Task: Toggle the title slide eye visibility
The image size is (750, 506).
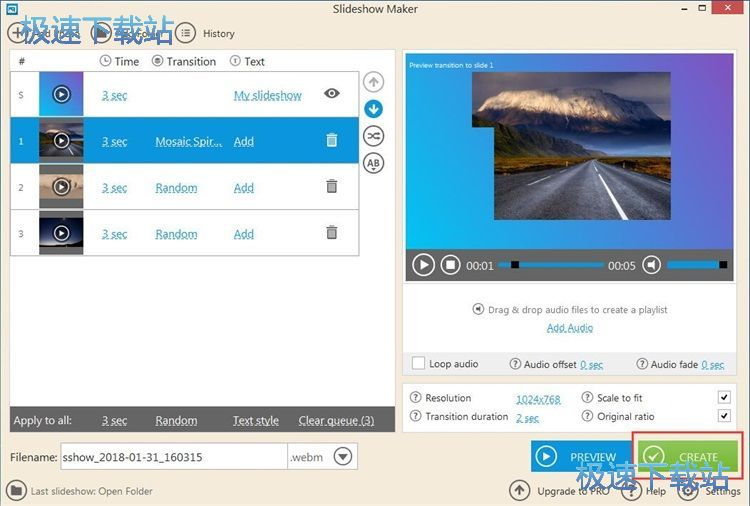Action: 332,94
